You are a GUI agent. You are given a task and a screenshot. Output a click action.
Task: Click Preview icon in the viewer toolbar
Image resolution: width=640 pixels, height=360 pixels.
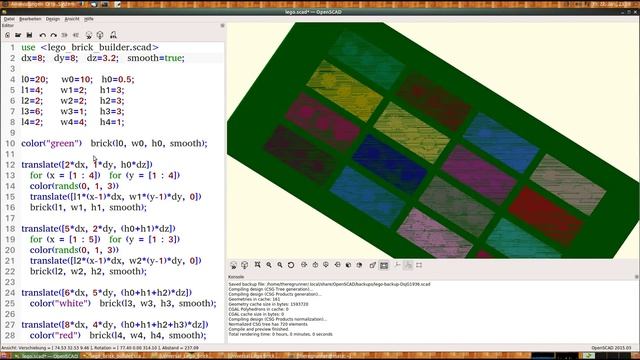pos(233,265)
